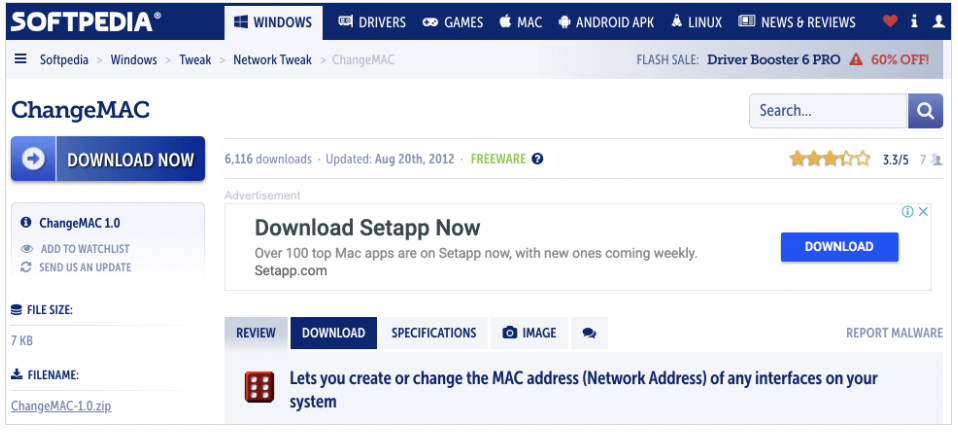
Task: Click Report Malware link
Action: (894, 333)
